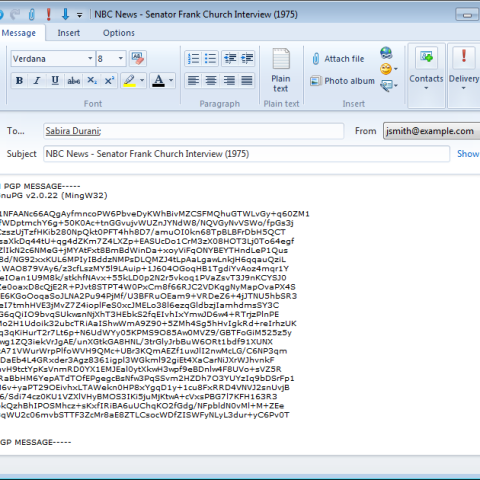Switch to the Message tab

(19, 33)
